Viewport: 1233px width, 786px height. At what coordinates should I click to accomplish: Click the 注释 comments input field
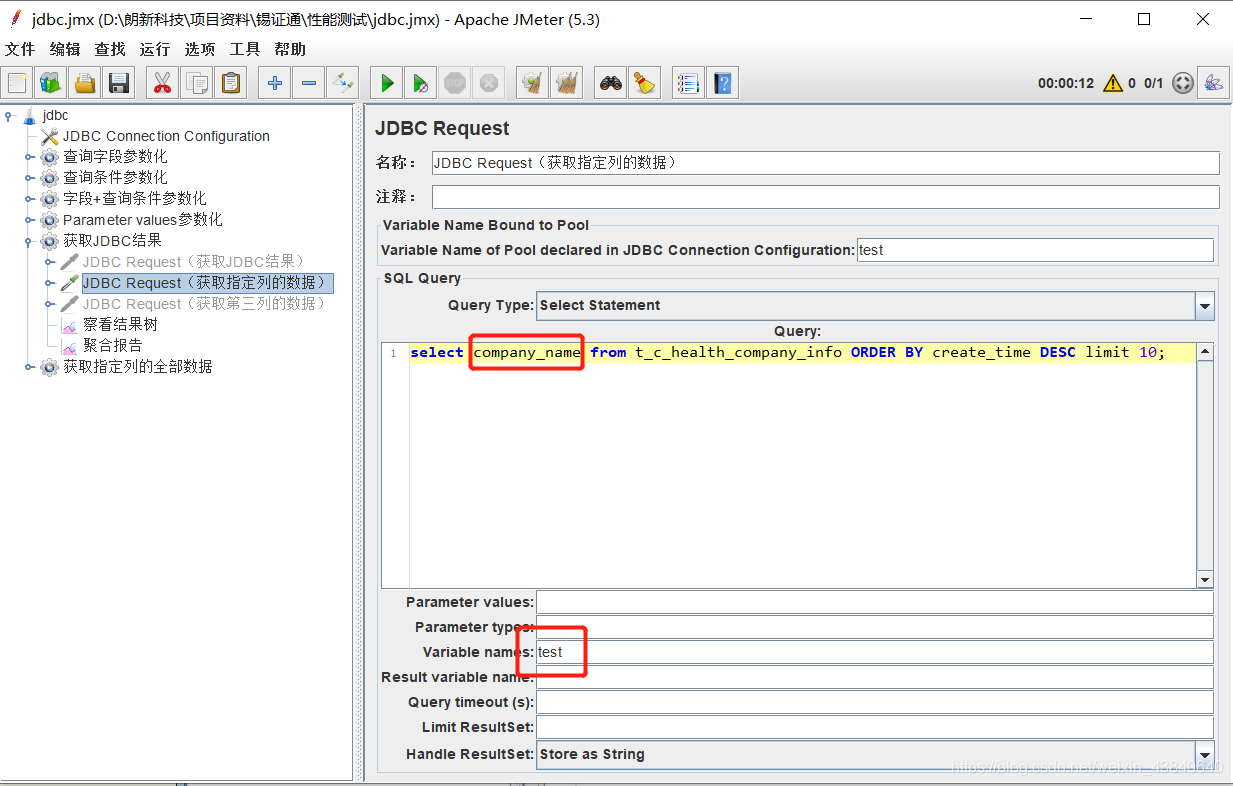point(825,197)
